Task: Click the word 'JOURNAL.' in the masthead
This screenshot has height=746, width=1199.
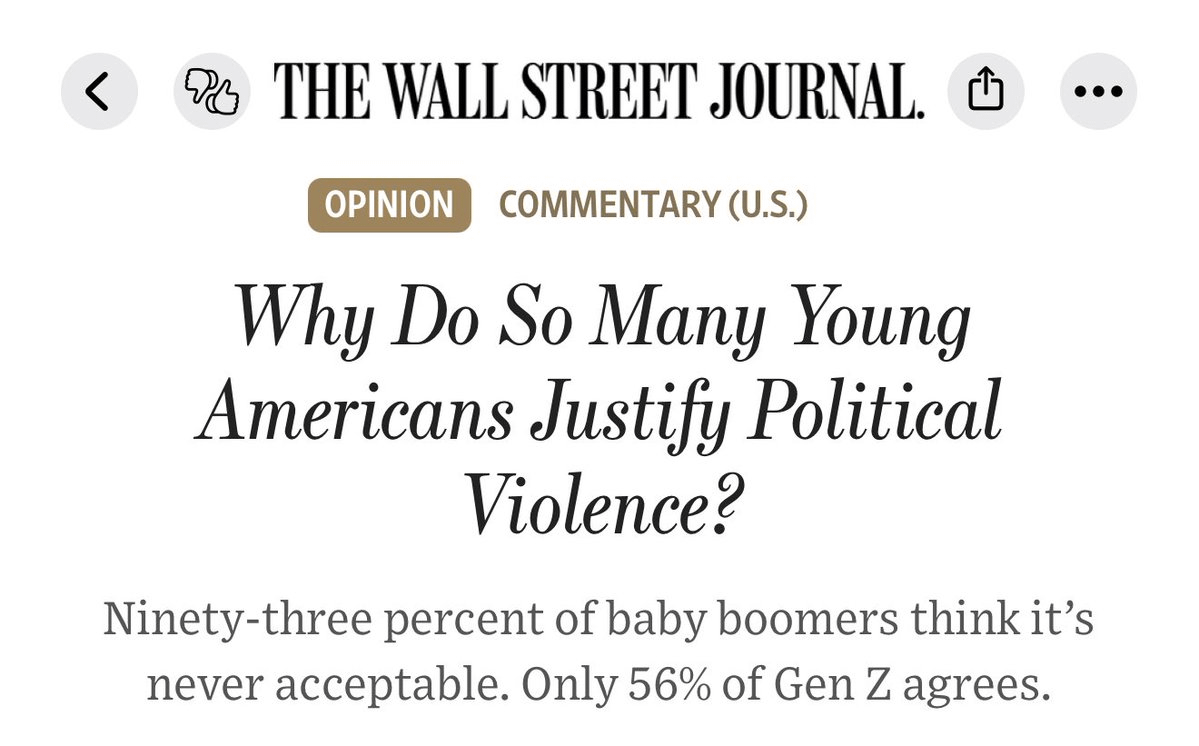Action: pos(817,91)
